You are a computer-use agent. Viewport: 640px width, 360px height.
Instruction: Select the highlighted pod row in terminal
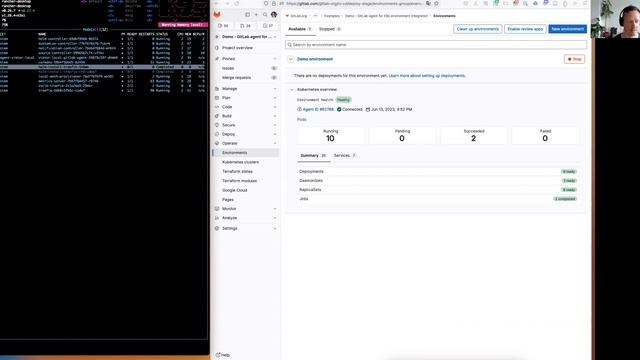pos(104,67)
